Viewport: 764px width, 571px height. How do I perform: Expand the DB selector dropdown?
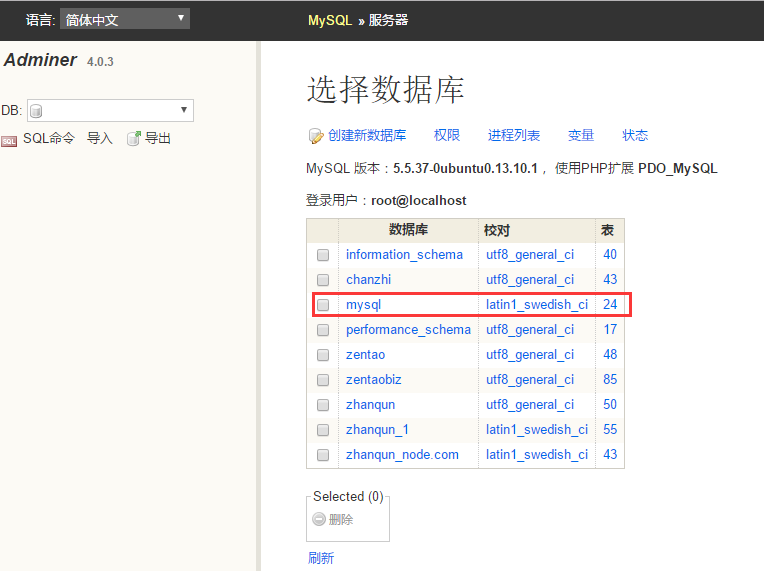[110, 111]
